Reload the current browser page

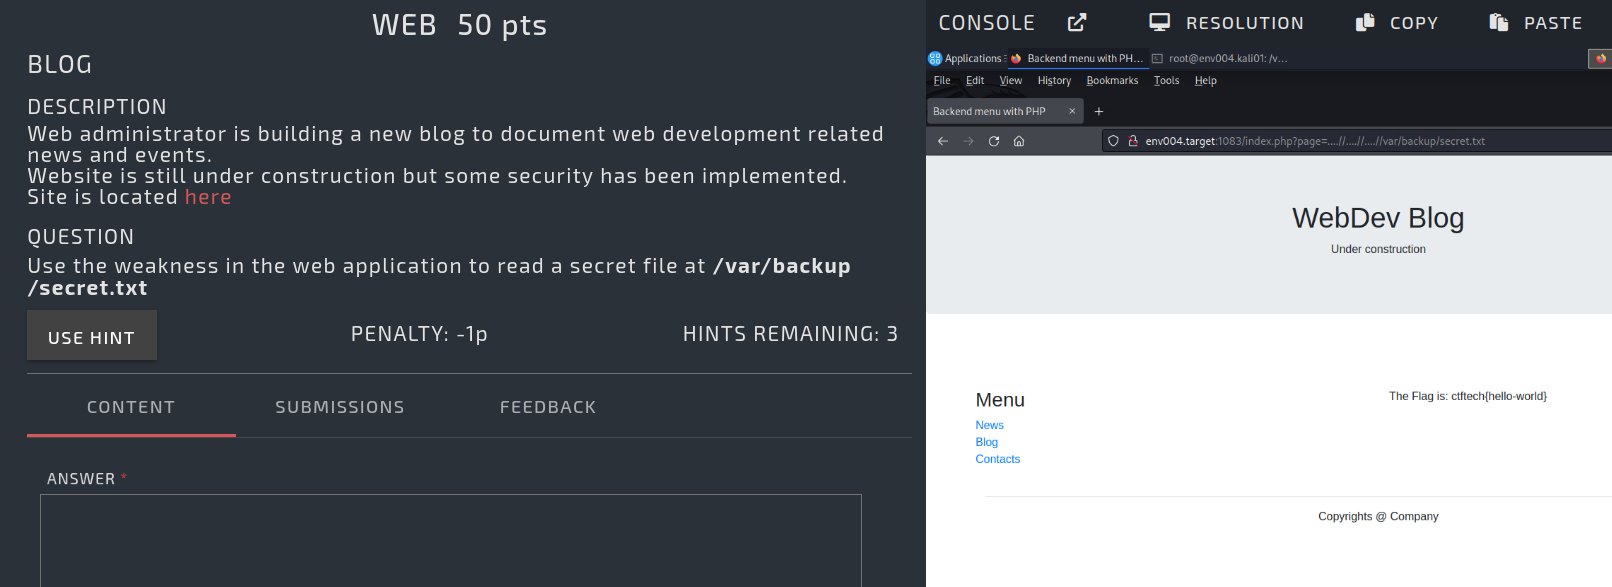994,141
